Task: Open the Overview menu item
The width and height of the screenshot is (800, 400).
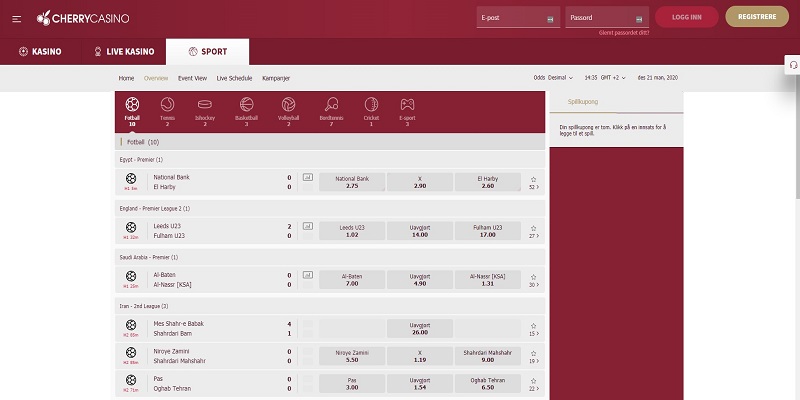Action: [156, 79]
